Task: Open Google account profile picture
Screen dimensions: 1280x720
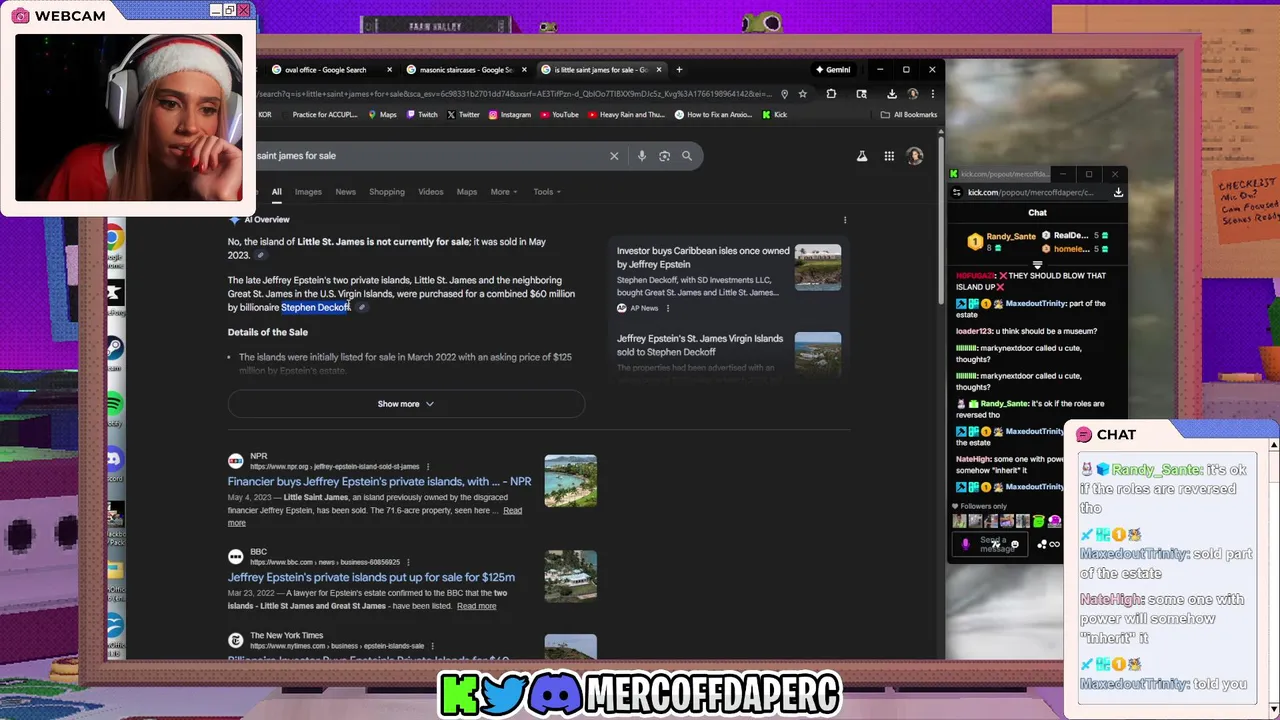Action: (x=914, y=156)
